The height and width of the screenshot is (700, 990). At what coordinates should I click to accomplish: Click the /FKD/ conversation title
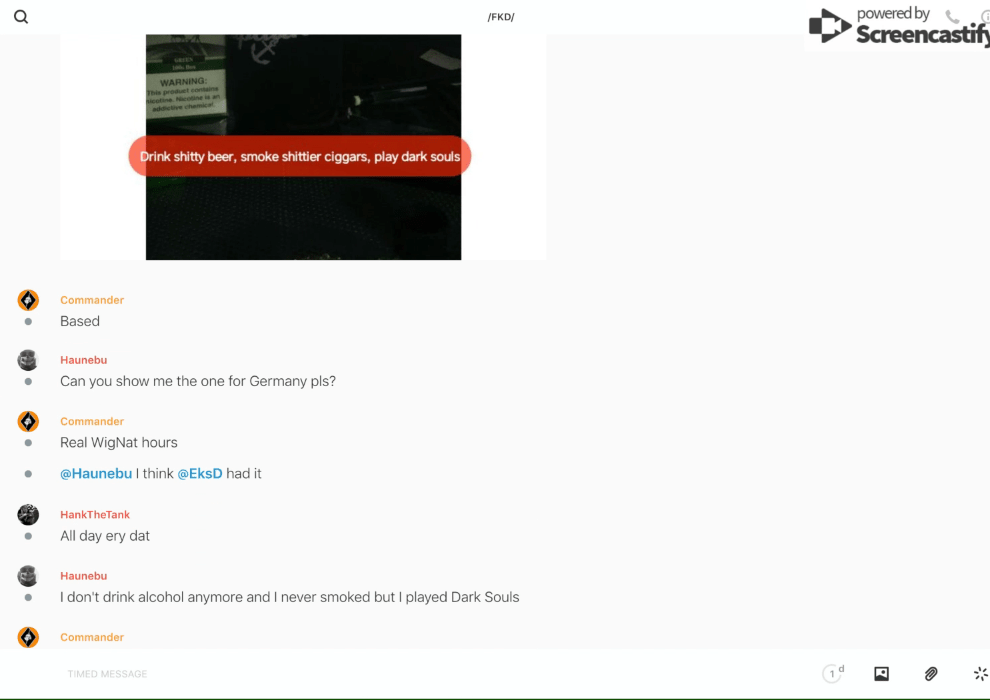[501, 17]
